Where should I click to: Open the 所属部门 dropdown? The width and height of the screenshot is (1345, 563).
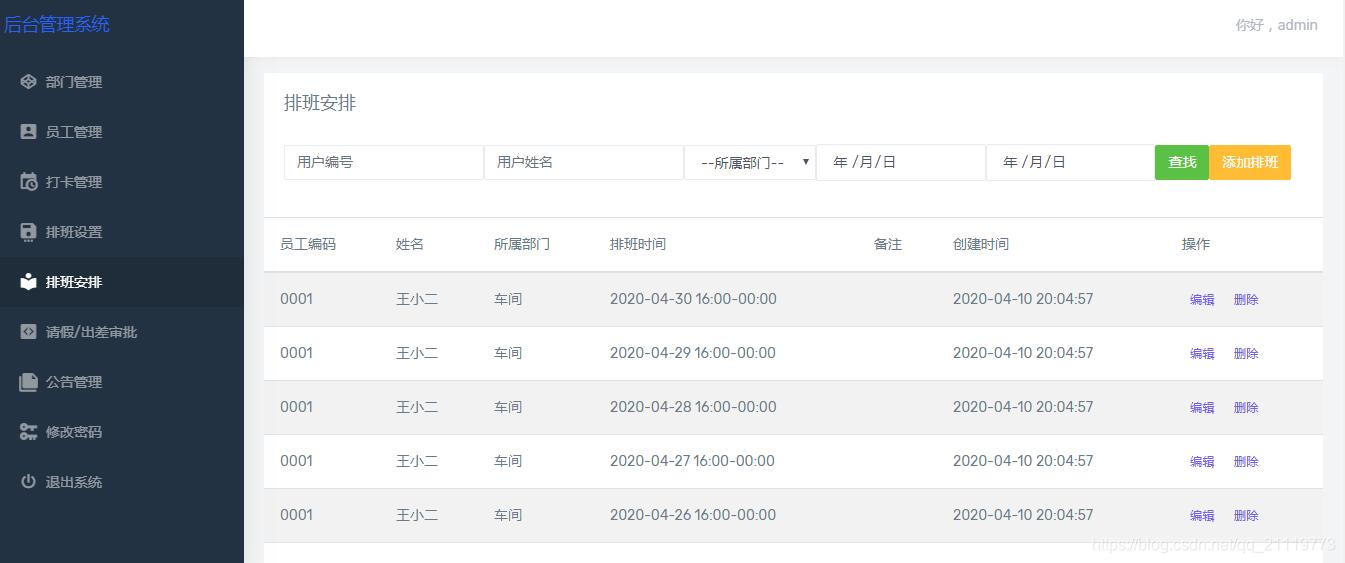click(x=750, y=162)
